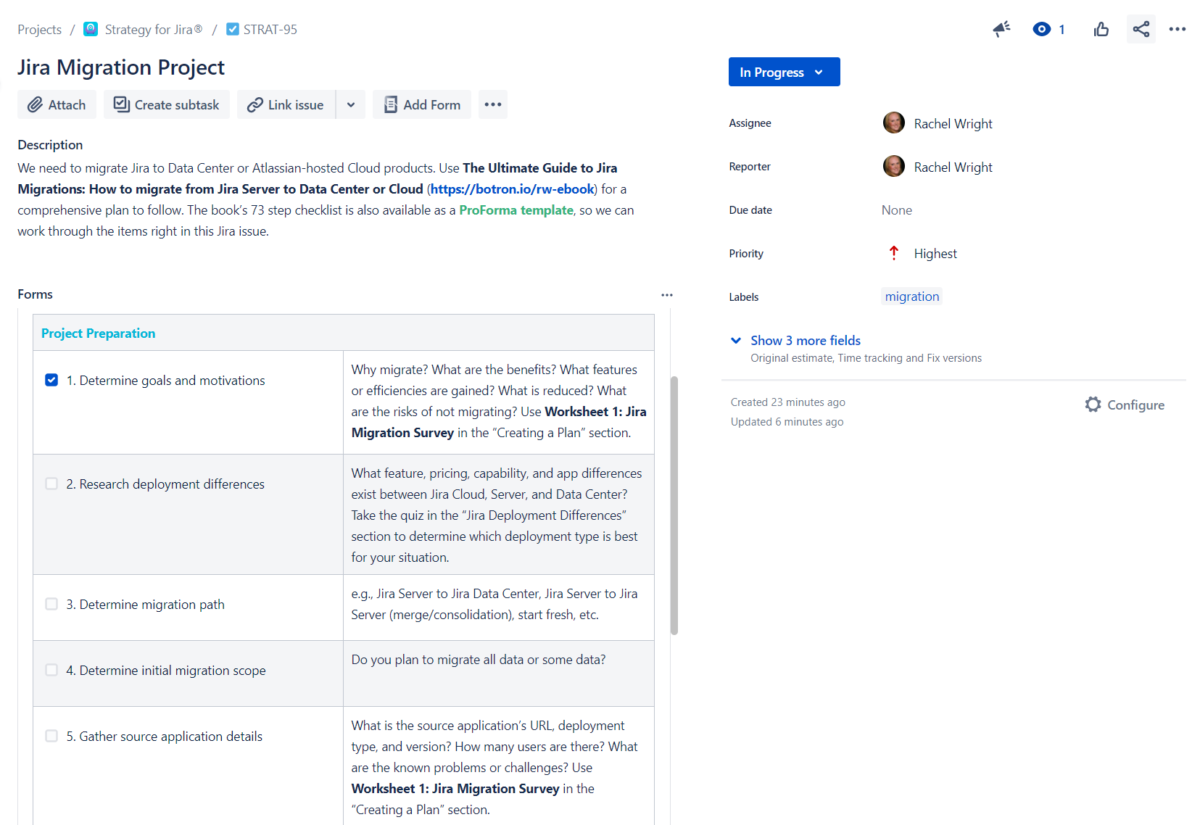Follow the botron.io/rw-ebook hyperlink

(513, 188)
